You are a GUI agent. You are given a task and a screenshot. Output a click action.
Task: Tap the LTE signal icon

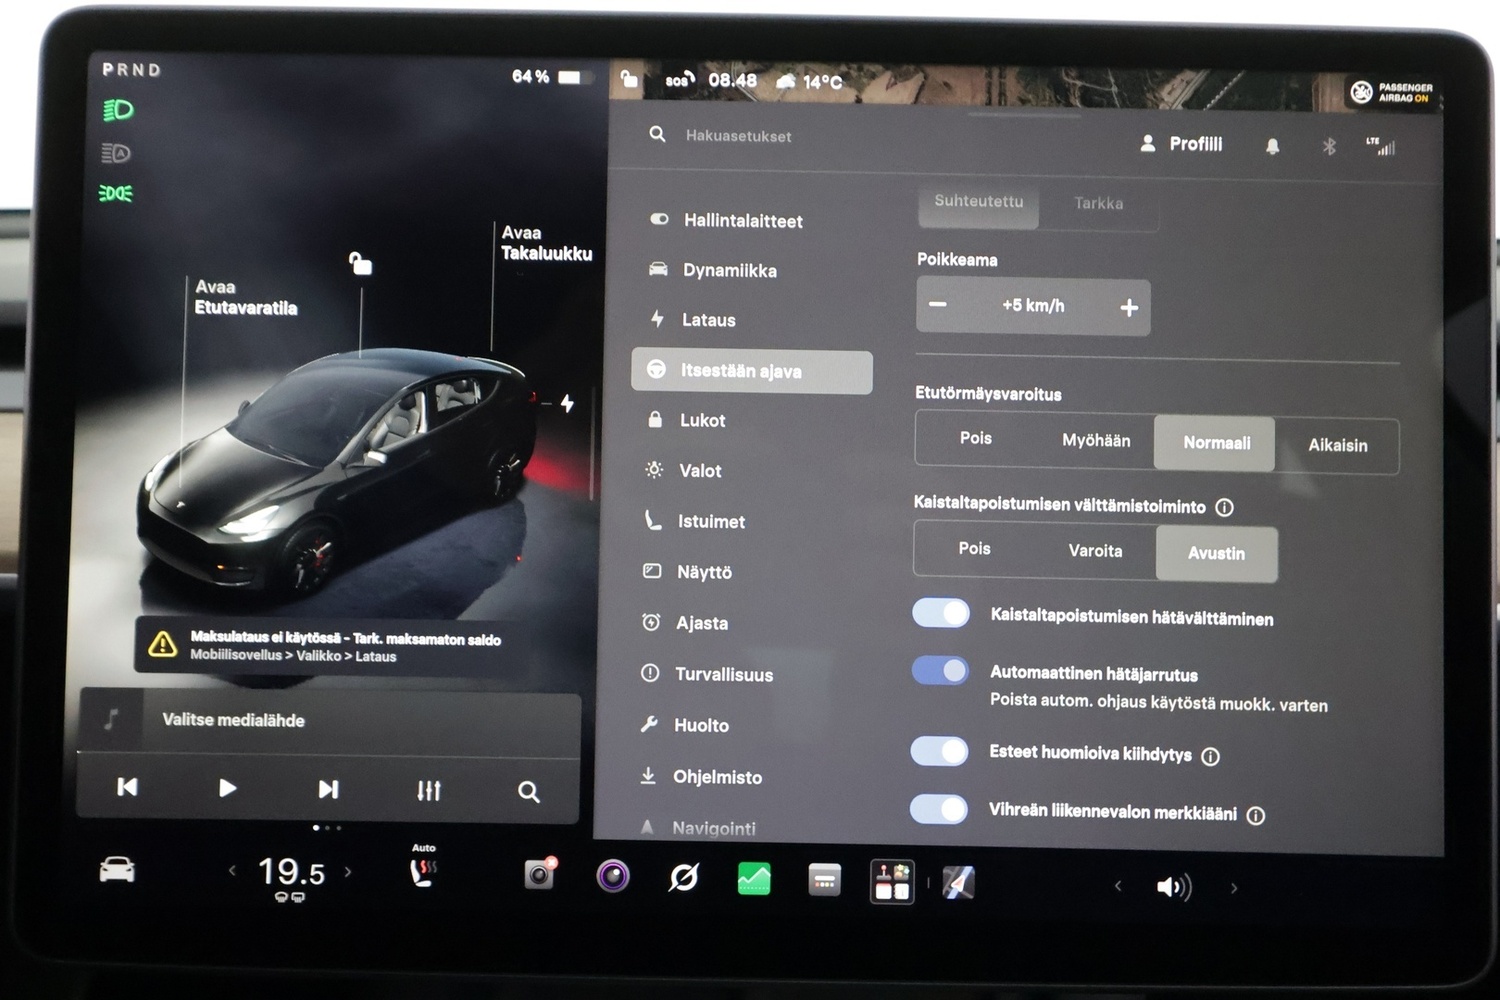point(1381,146)
